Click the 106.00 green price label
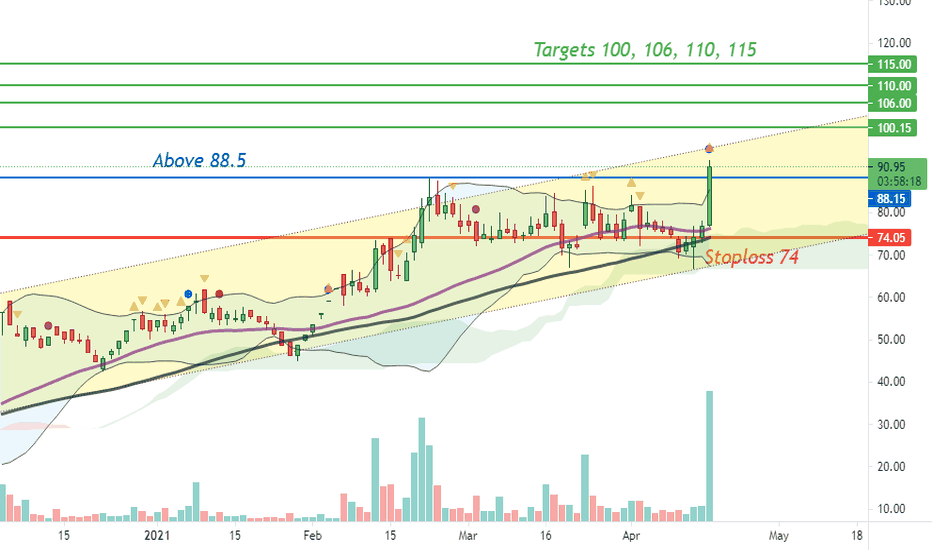This screenshot has height=550, width=932. pos(892,103)
